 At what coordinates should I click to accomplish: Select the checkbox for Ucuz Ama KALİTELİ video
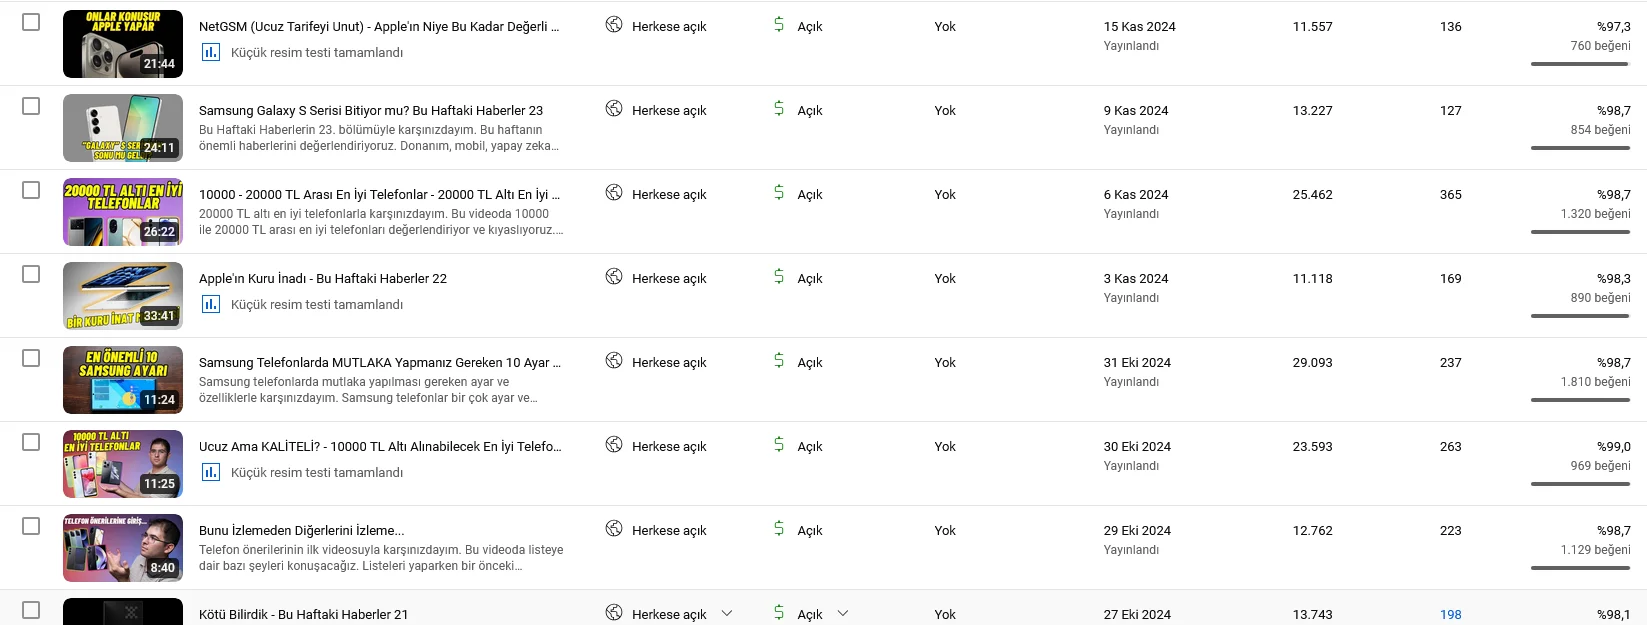(x=31, y=442)
